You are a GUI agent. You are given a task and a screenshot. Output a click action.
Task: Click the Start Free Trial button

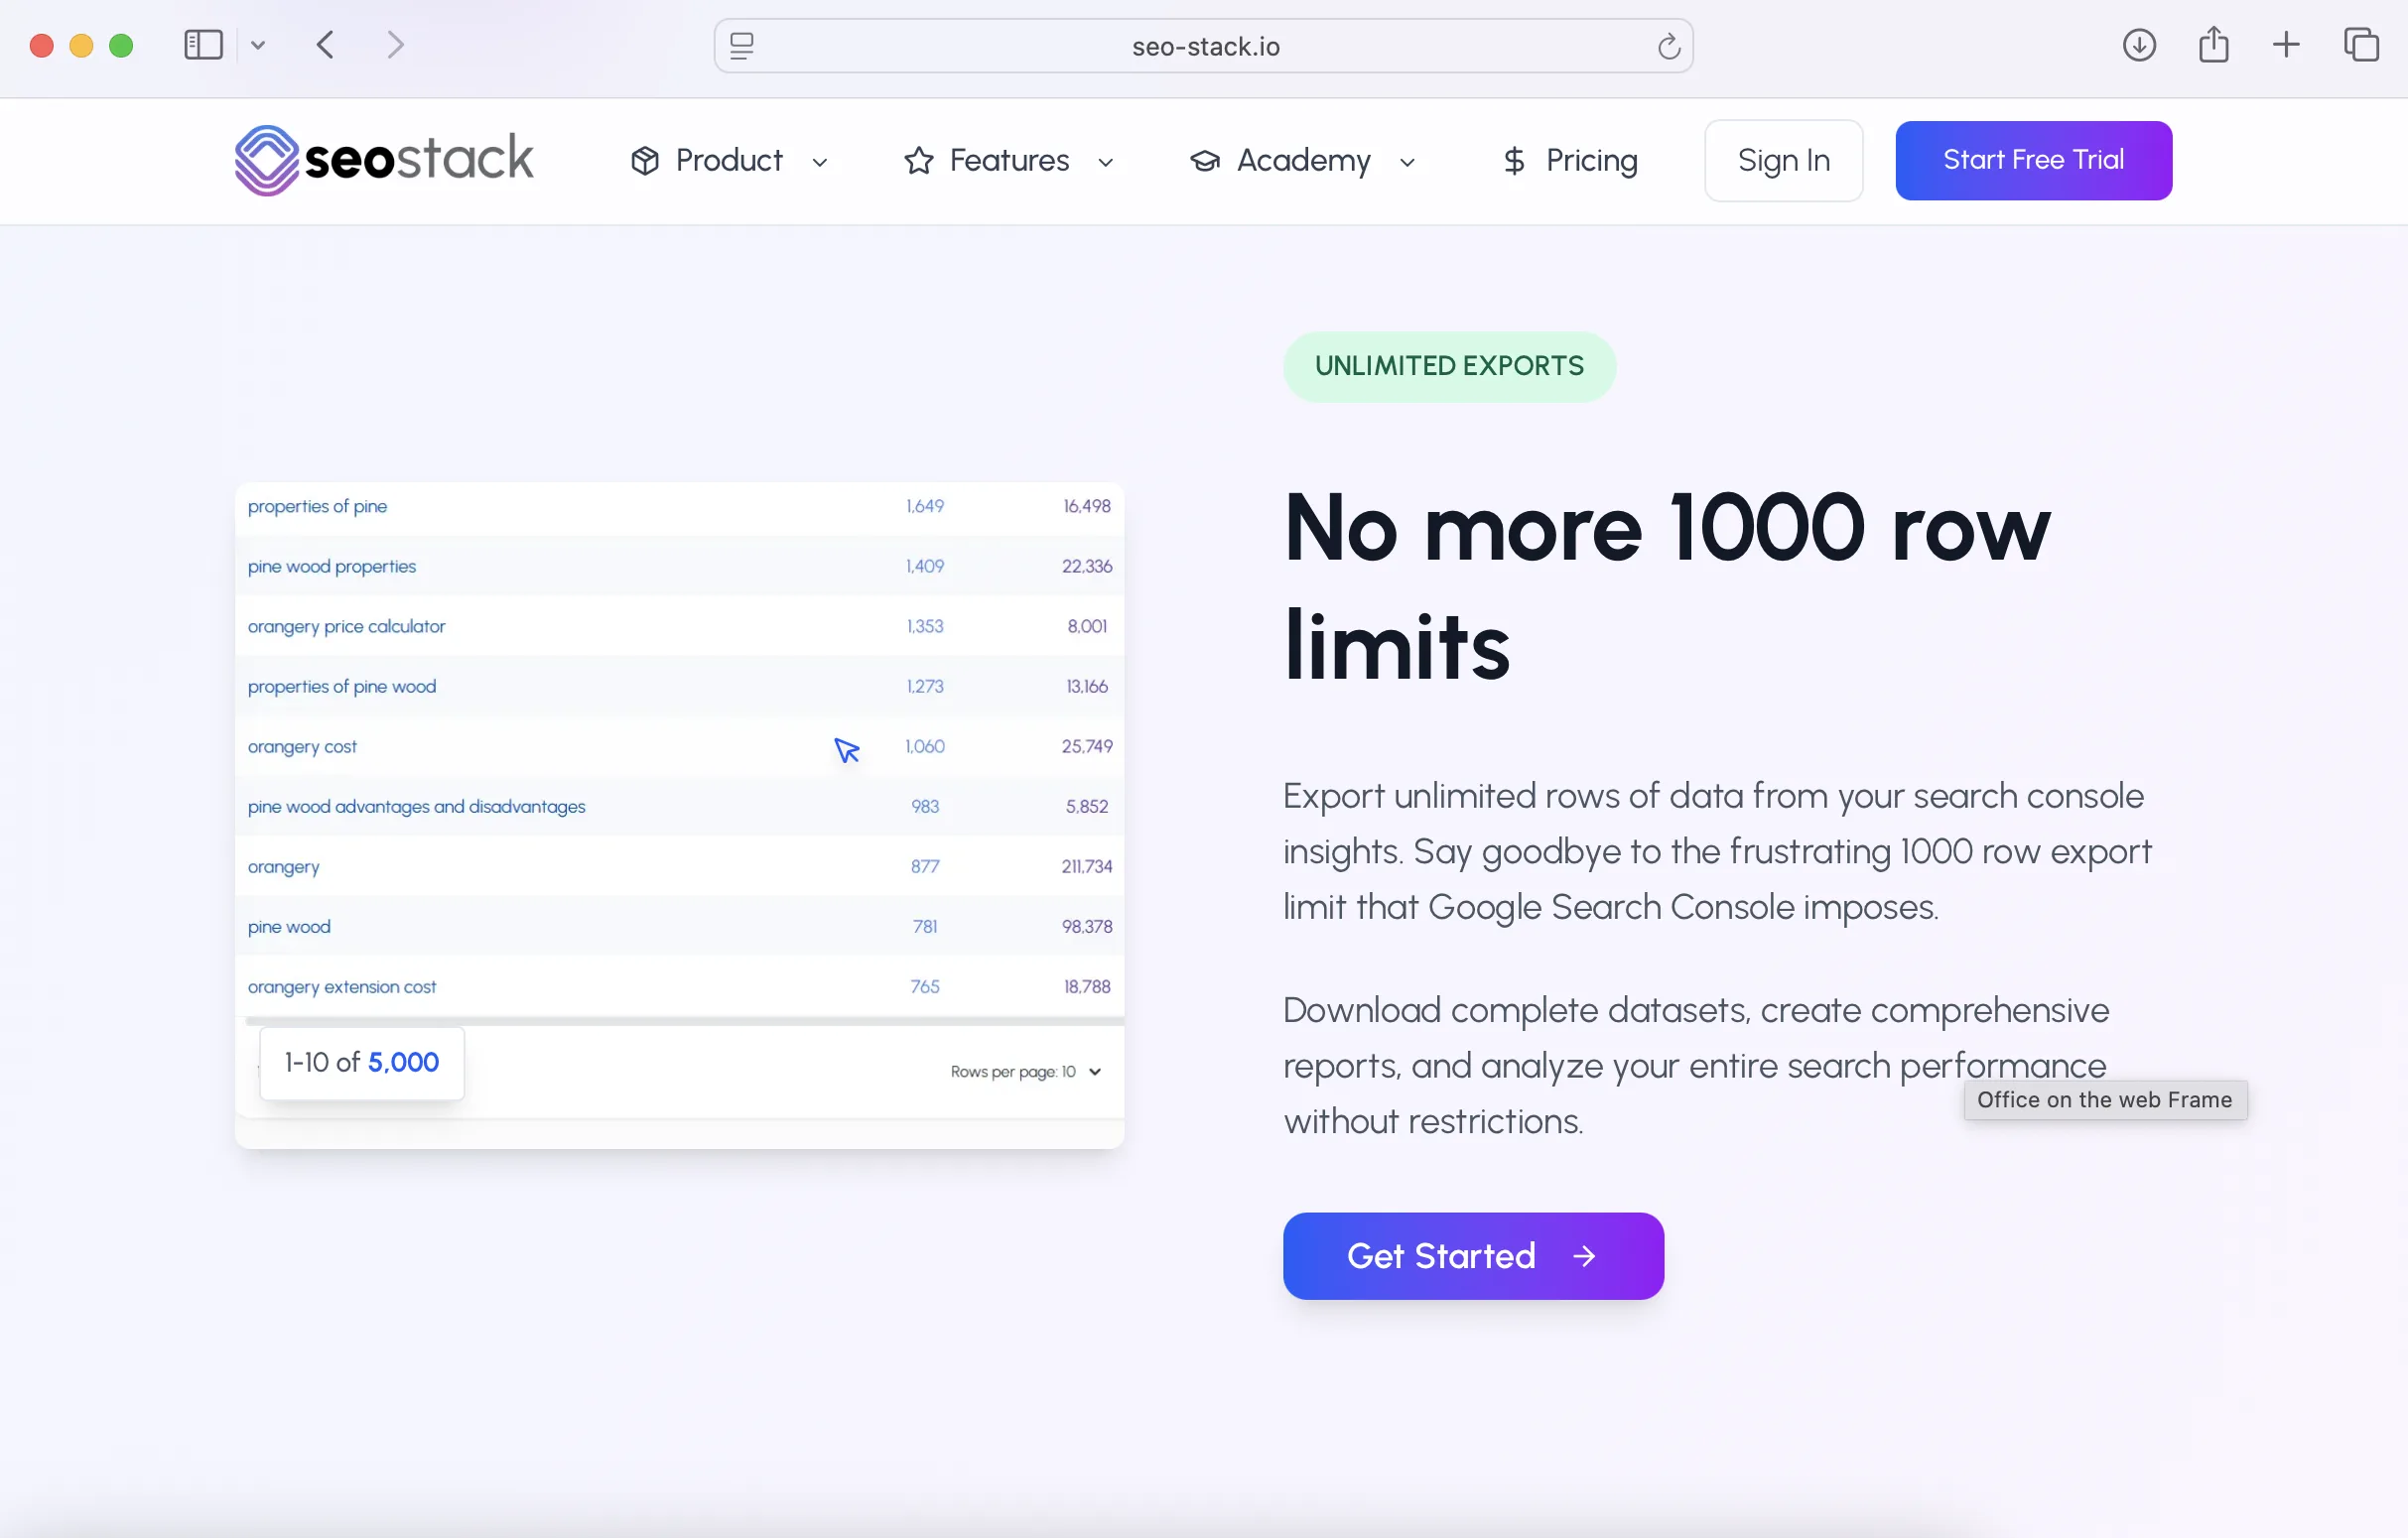(2033, 161)
